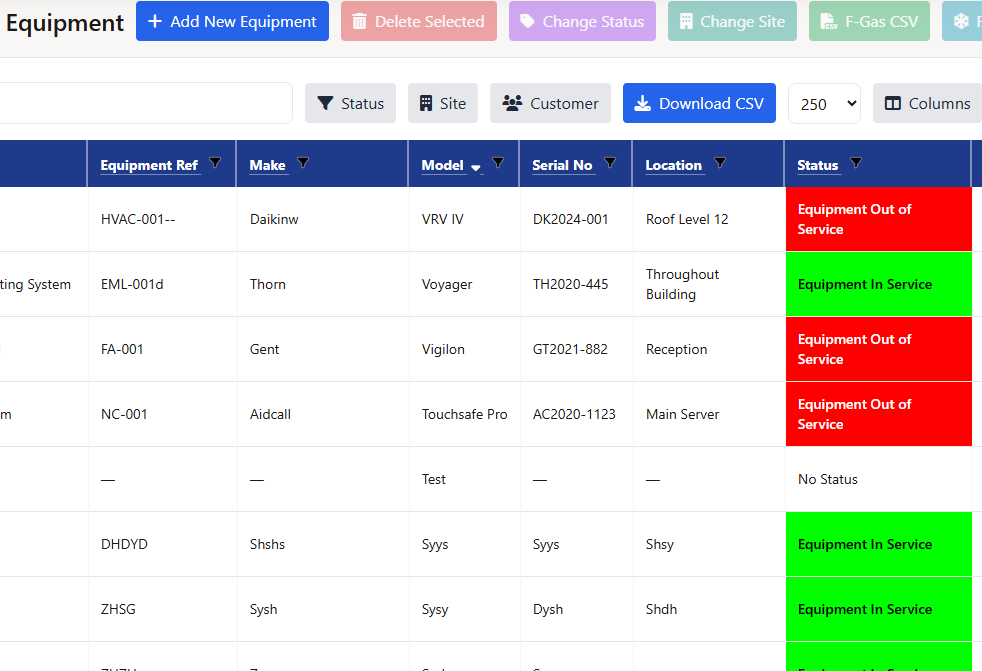The height and width of the screenshot is (671, 982).
Task: Click DHDYD reference cell
Action: coord(162,544)
